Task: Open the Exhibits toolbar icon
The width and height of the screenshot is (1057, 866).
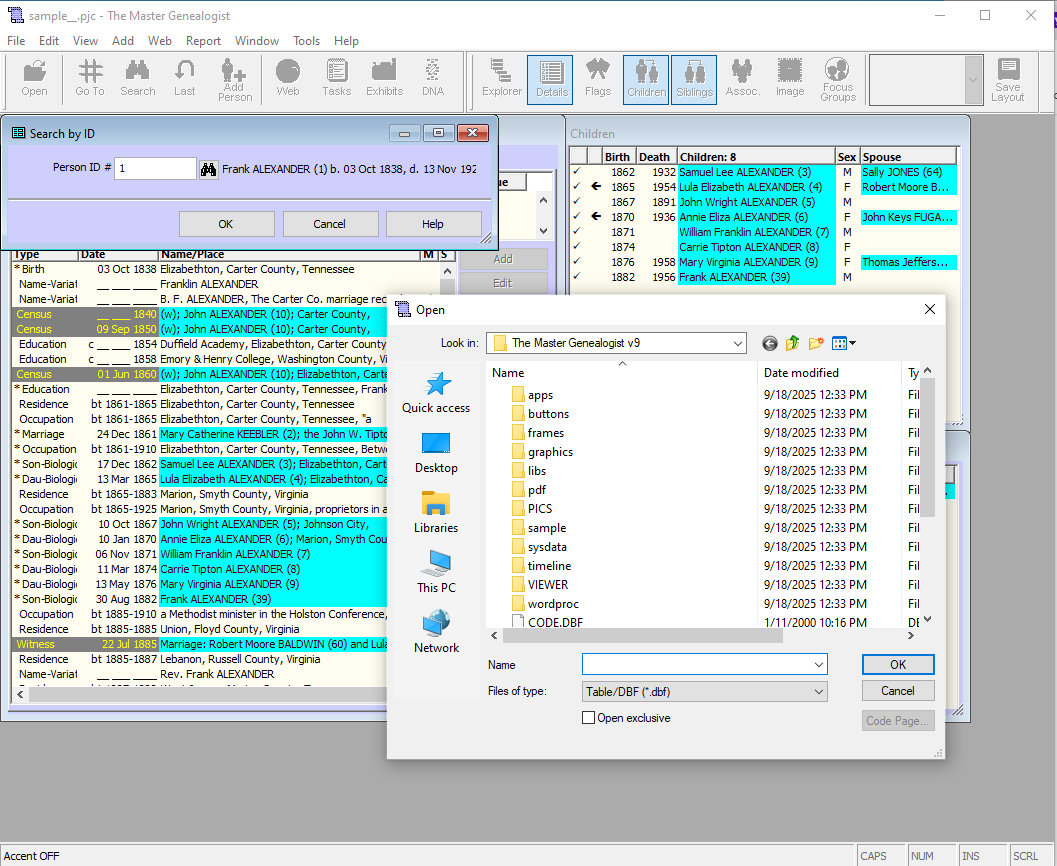Action: click(384, 77)
